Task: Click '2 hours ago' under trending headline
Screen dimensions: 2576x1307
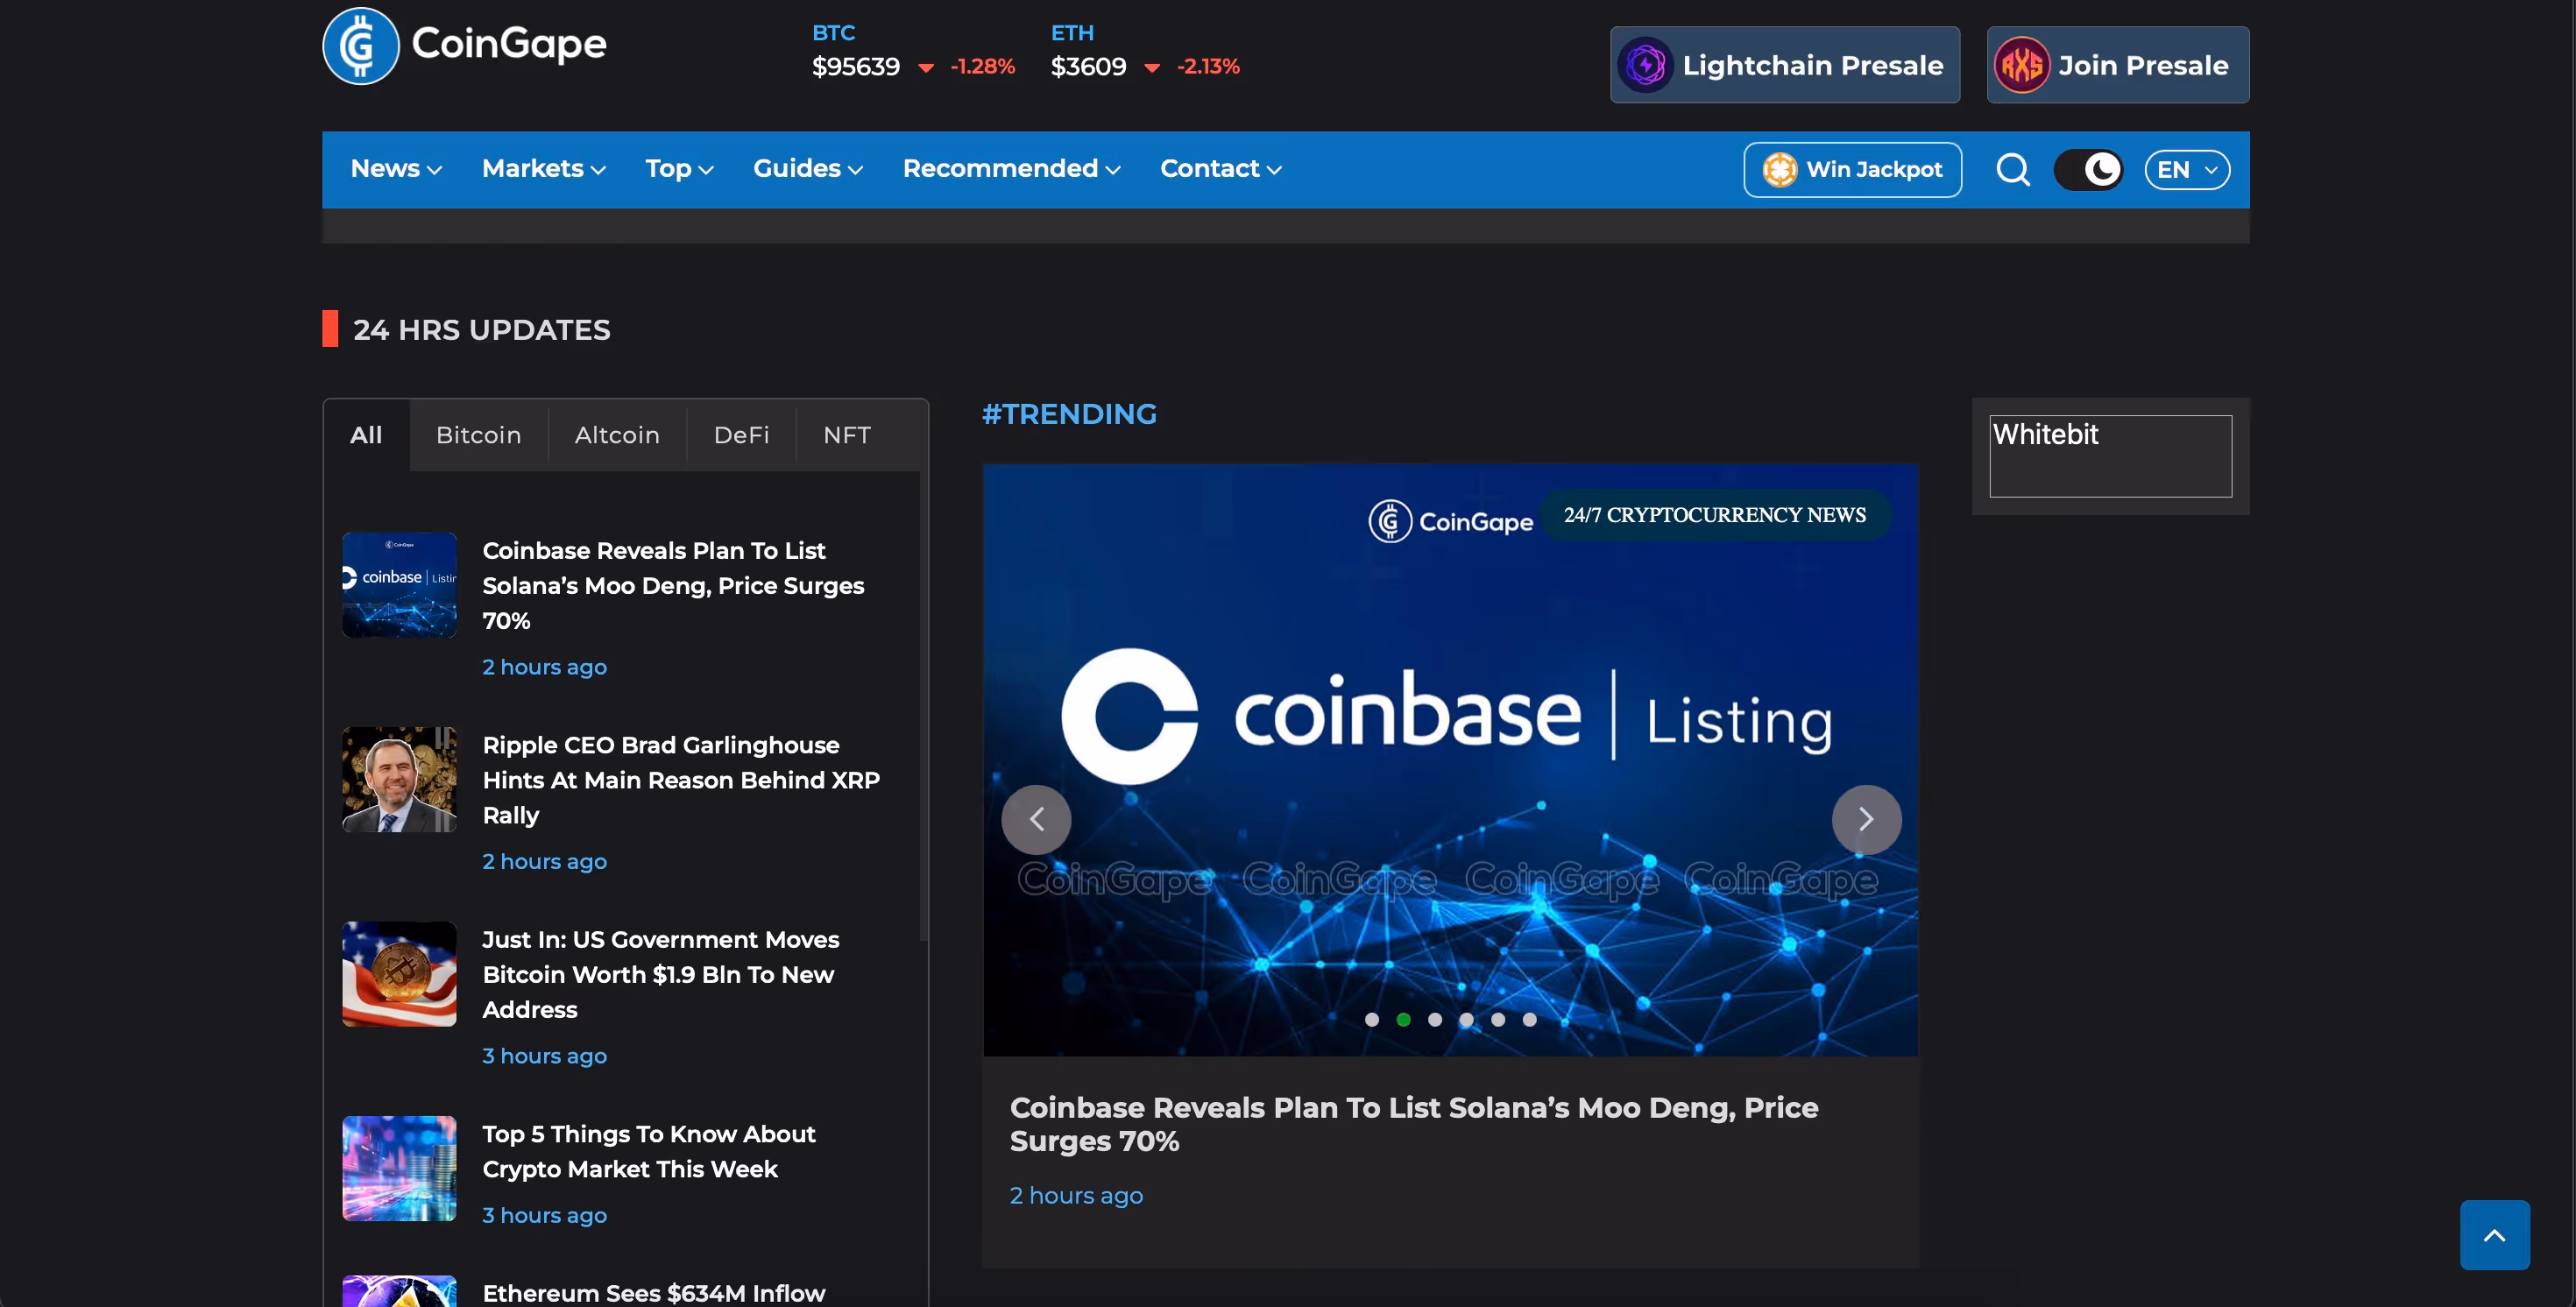Action: point(1076,1195)
